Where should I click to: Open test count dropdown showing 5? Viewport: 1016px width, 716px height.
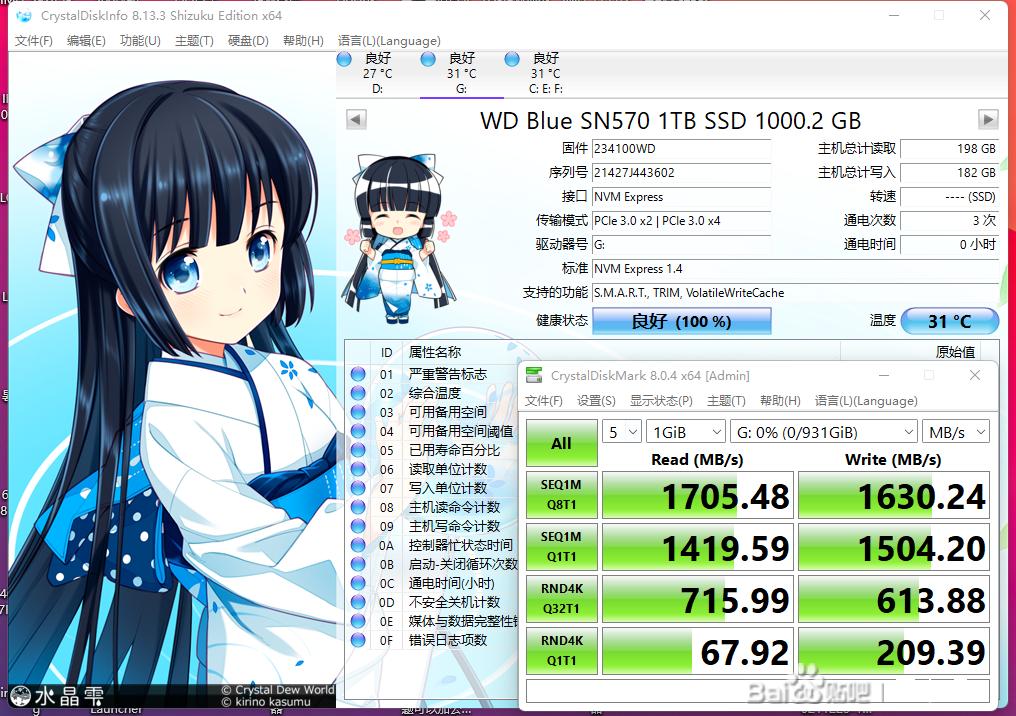click(622, 432)
